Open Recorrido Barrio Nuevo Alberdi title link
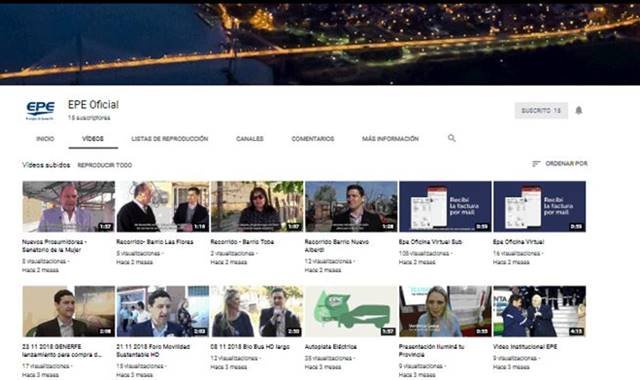 click(337, 246)
